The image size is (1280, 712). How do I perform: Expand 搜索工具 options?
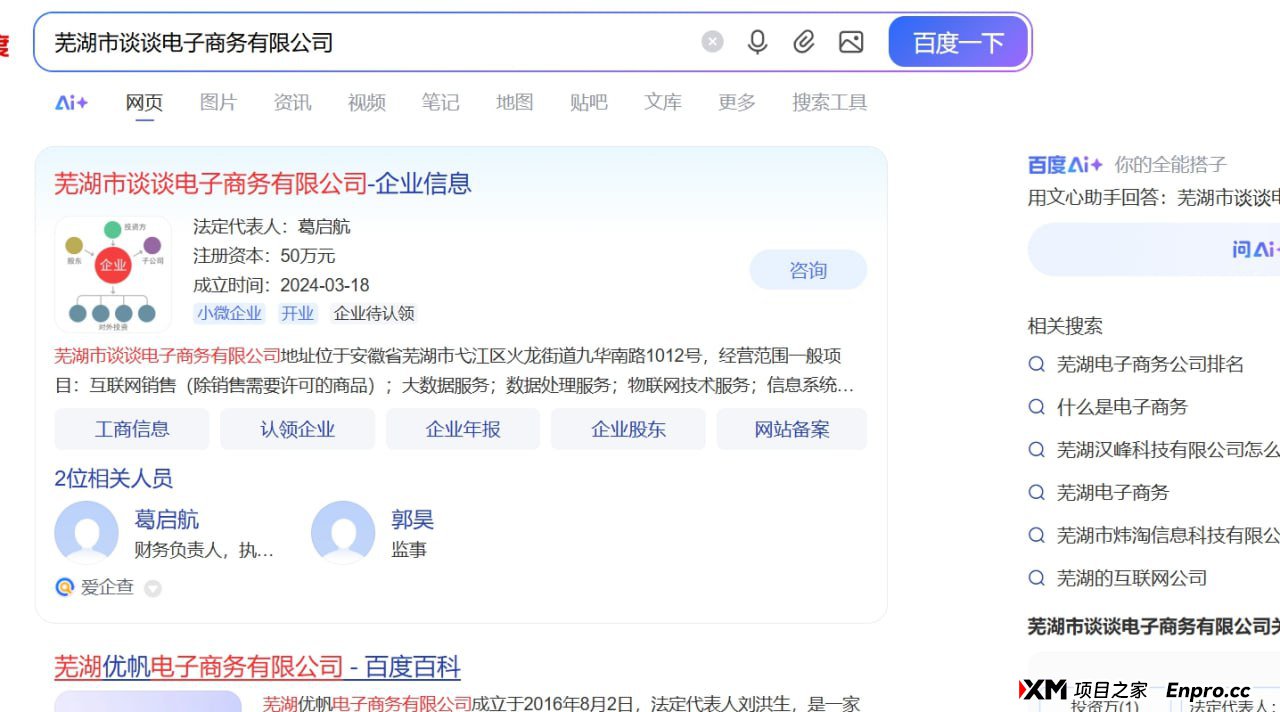pyautogui.click(x=829, y=102)
